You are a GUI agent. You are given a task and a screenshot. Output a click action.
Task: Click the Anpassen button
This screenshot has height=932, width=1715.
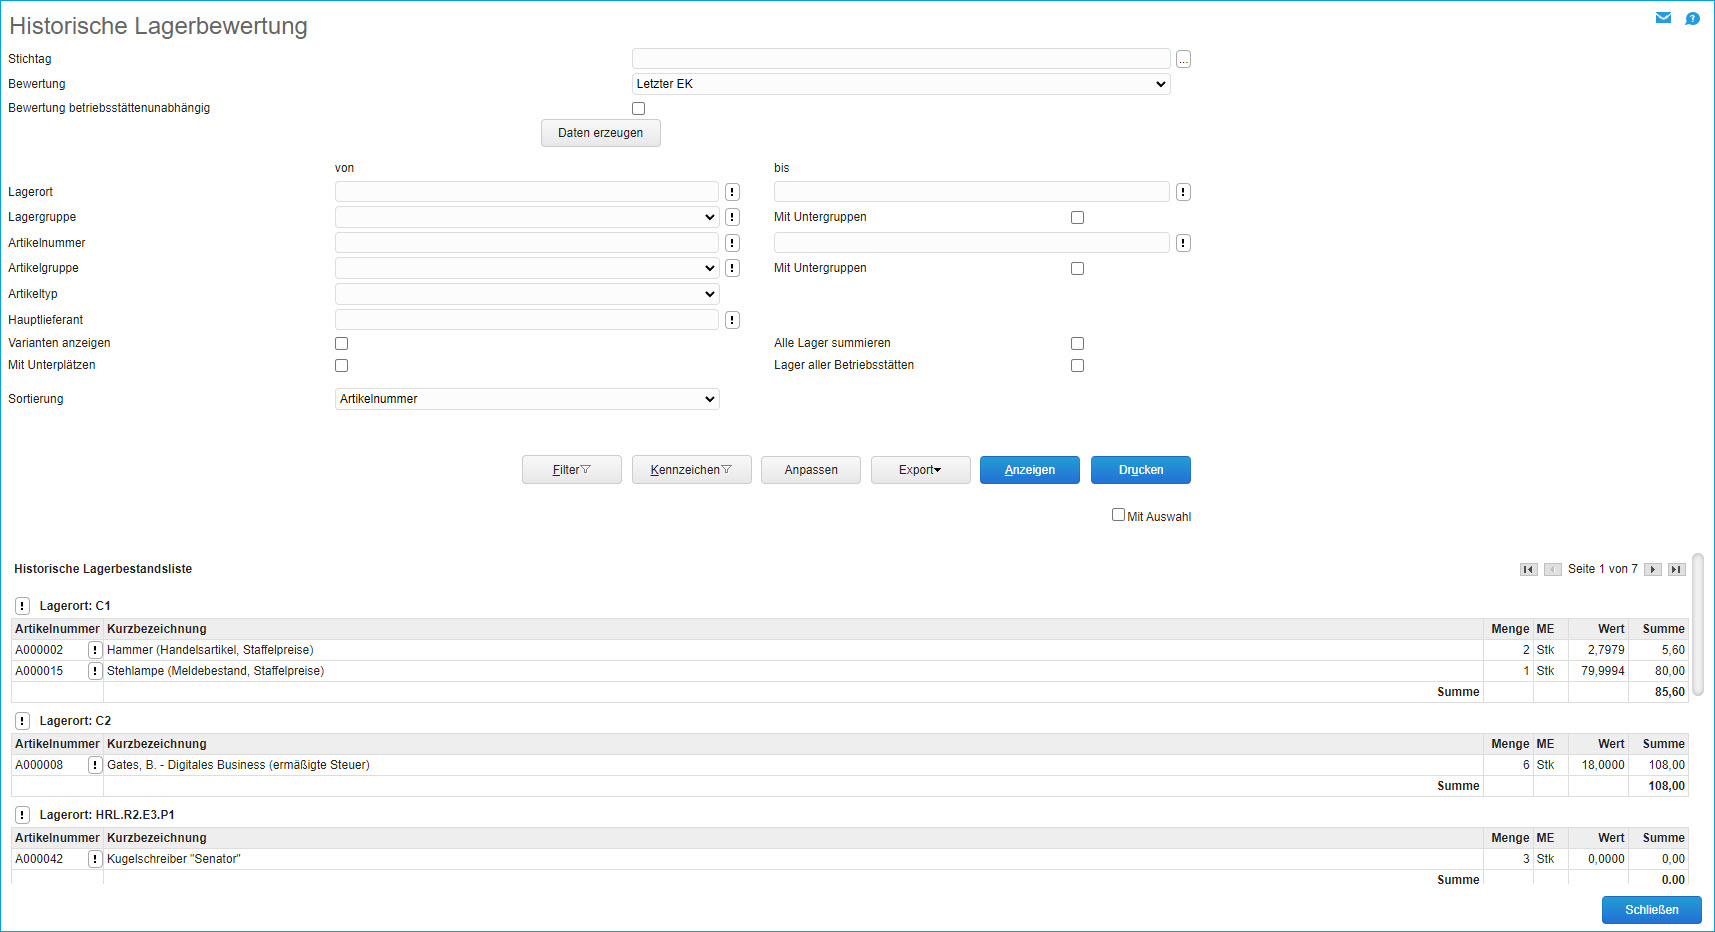[x=811, y=470]
